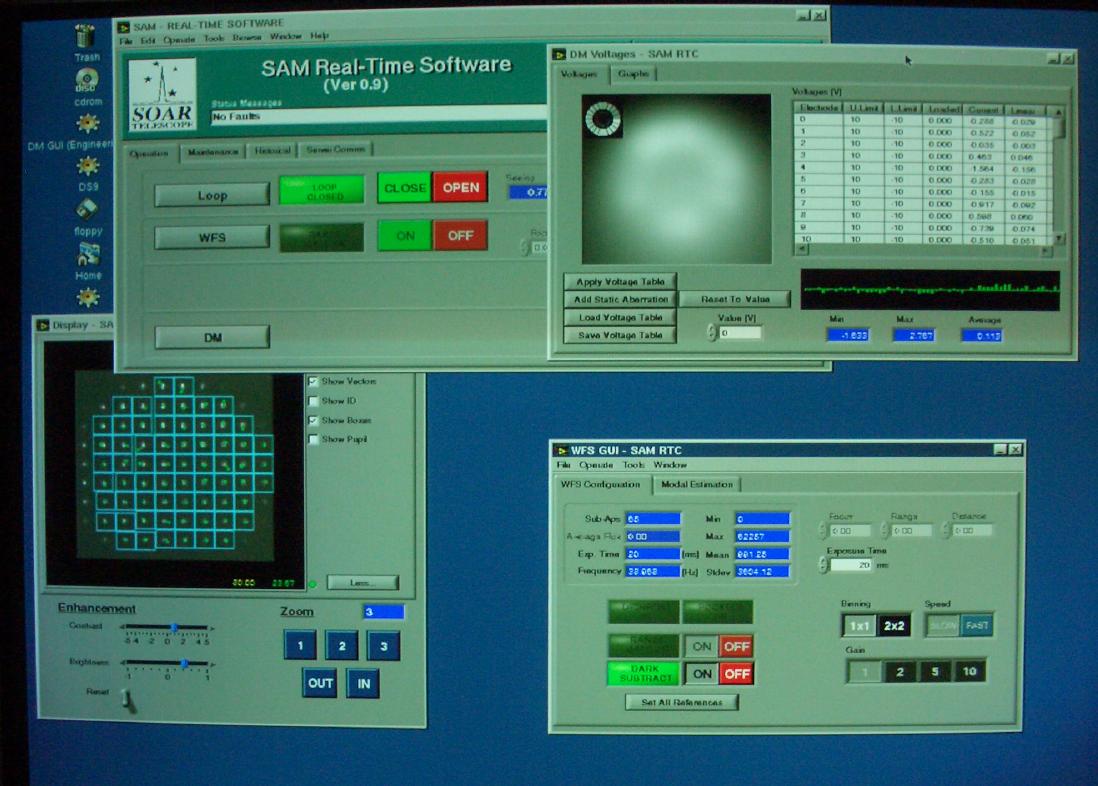The width and height of the screenshot is (1098, 786).
Task: Click the Display window title icon
Action: 43,325
